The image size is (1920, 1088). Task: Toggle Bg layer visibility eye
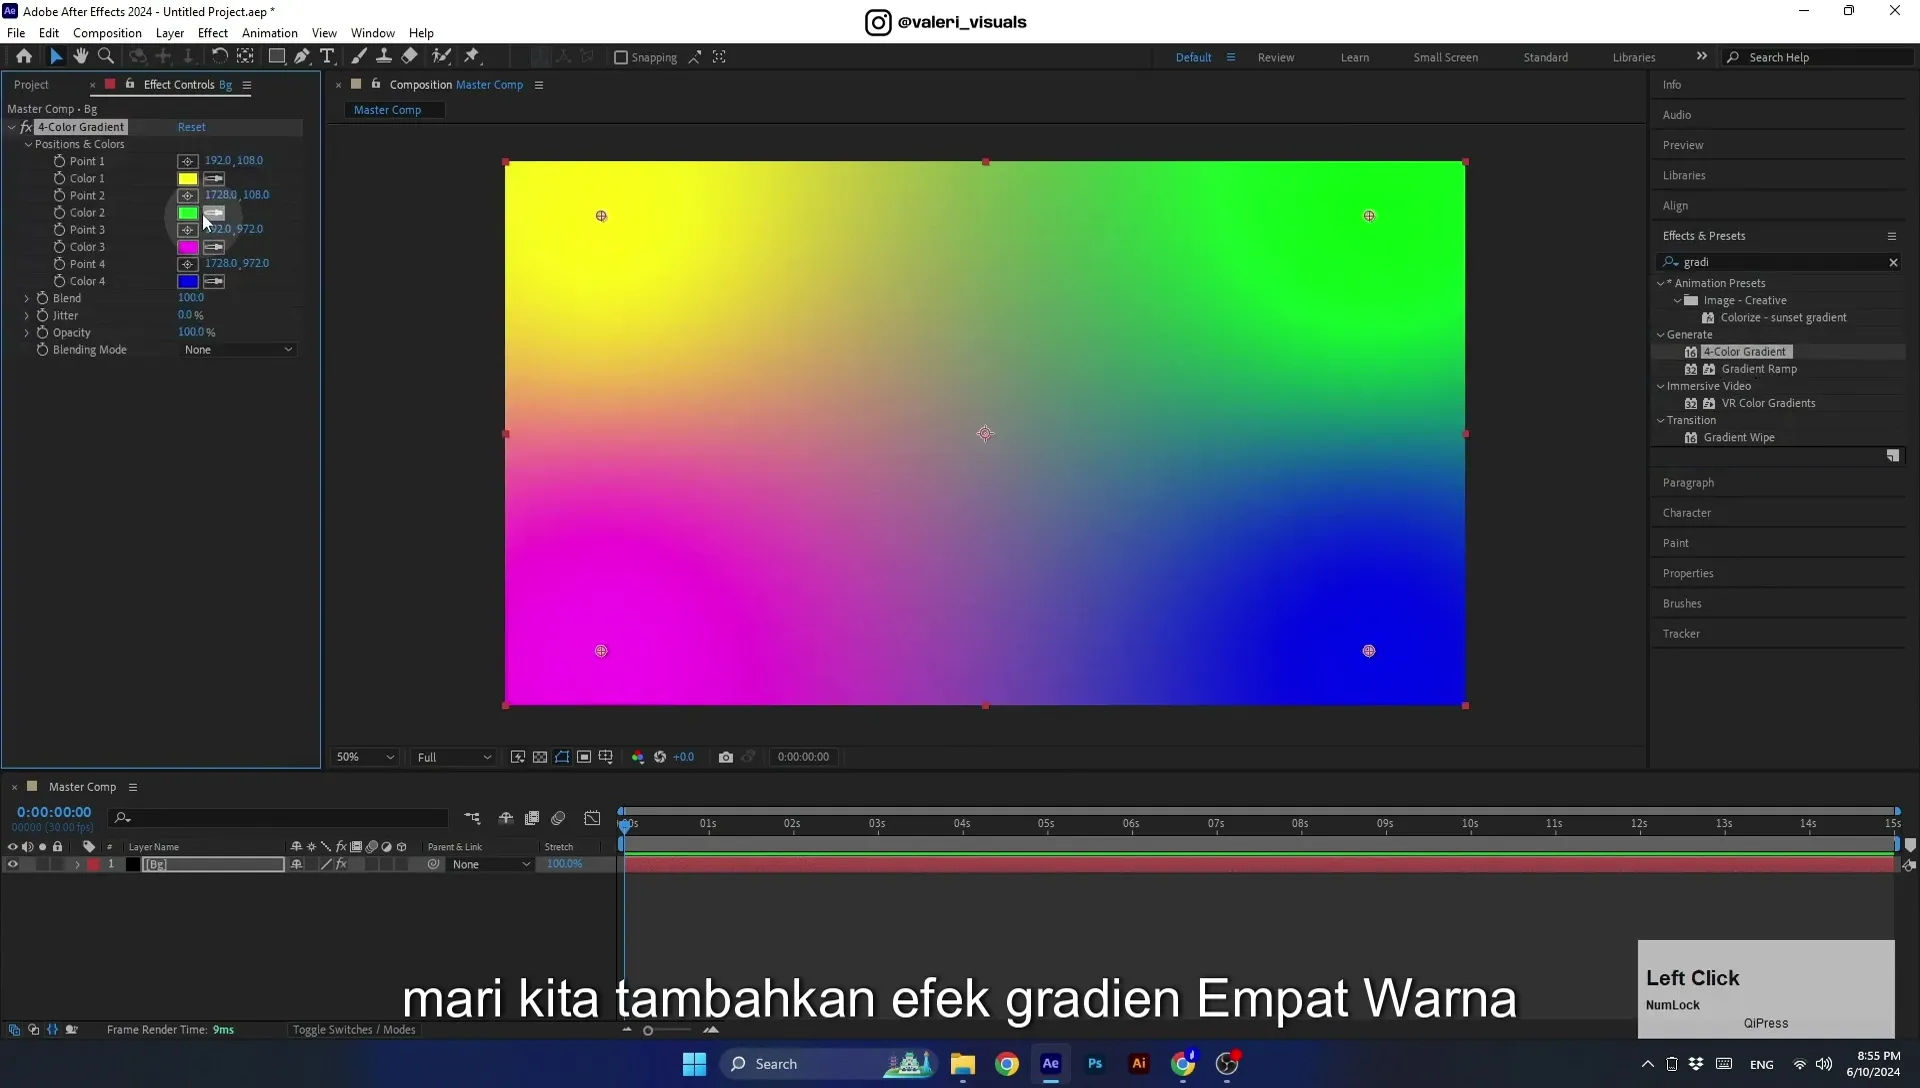pyautogui.click(x=13, y=865)
